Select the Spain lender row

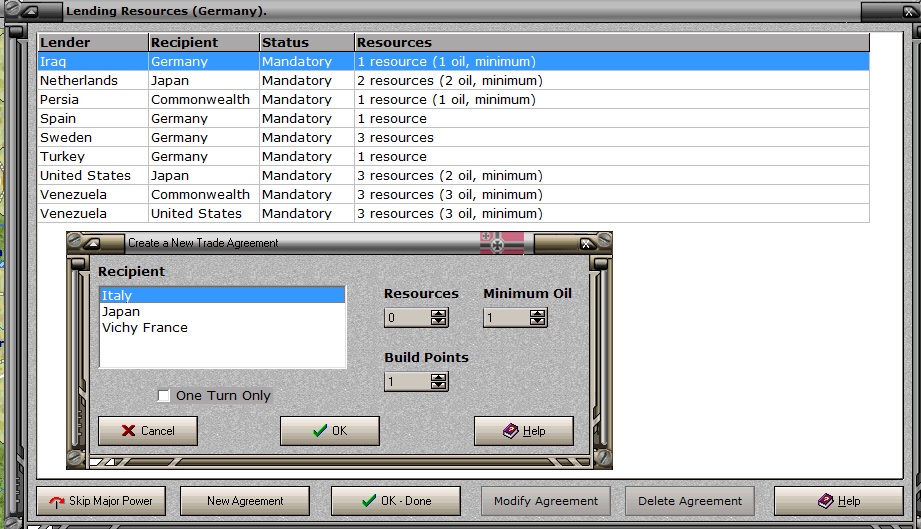click(x=453, y=119)
